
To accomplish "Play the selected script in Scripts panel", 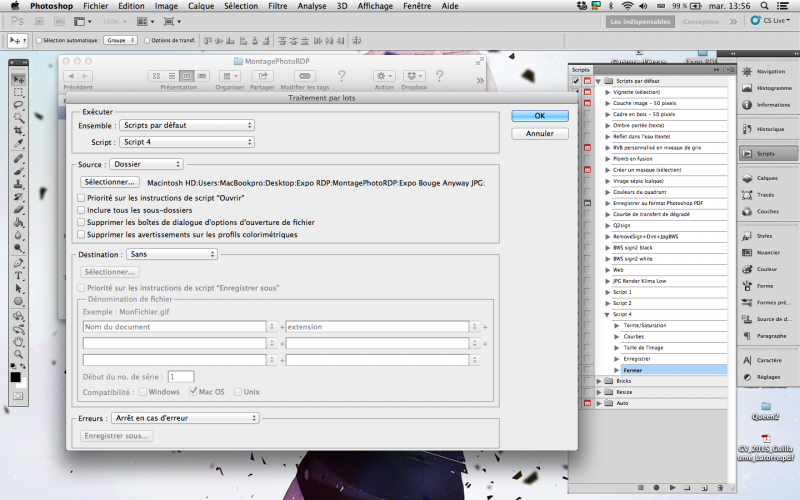I will [x=672, y=488].
